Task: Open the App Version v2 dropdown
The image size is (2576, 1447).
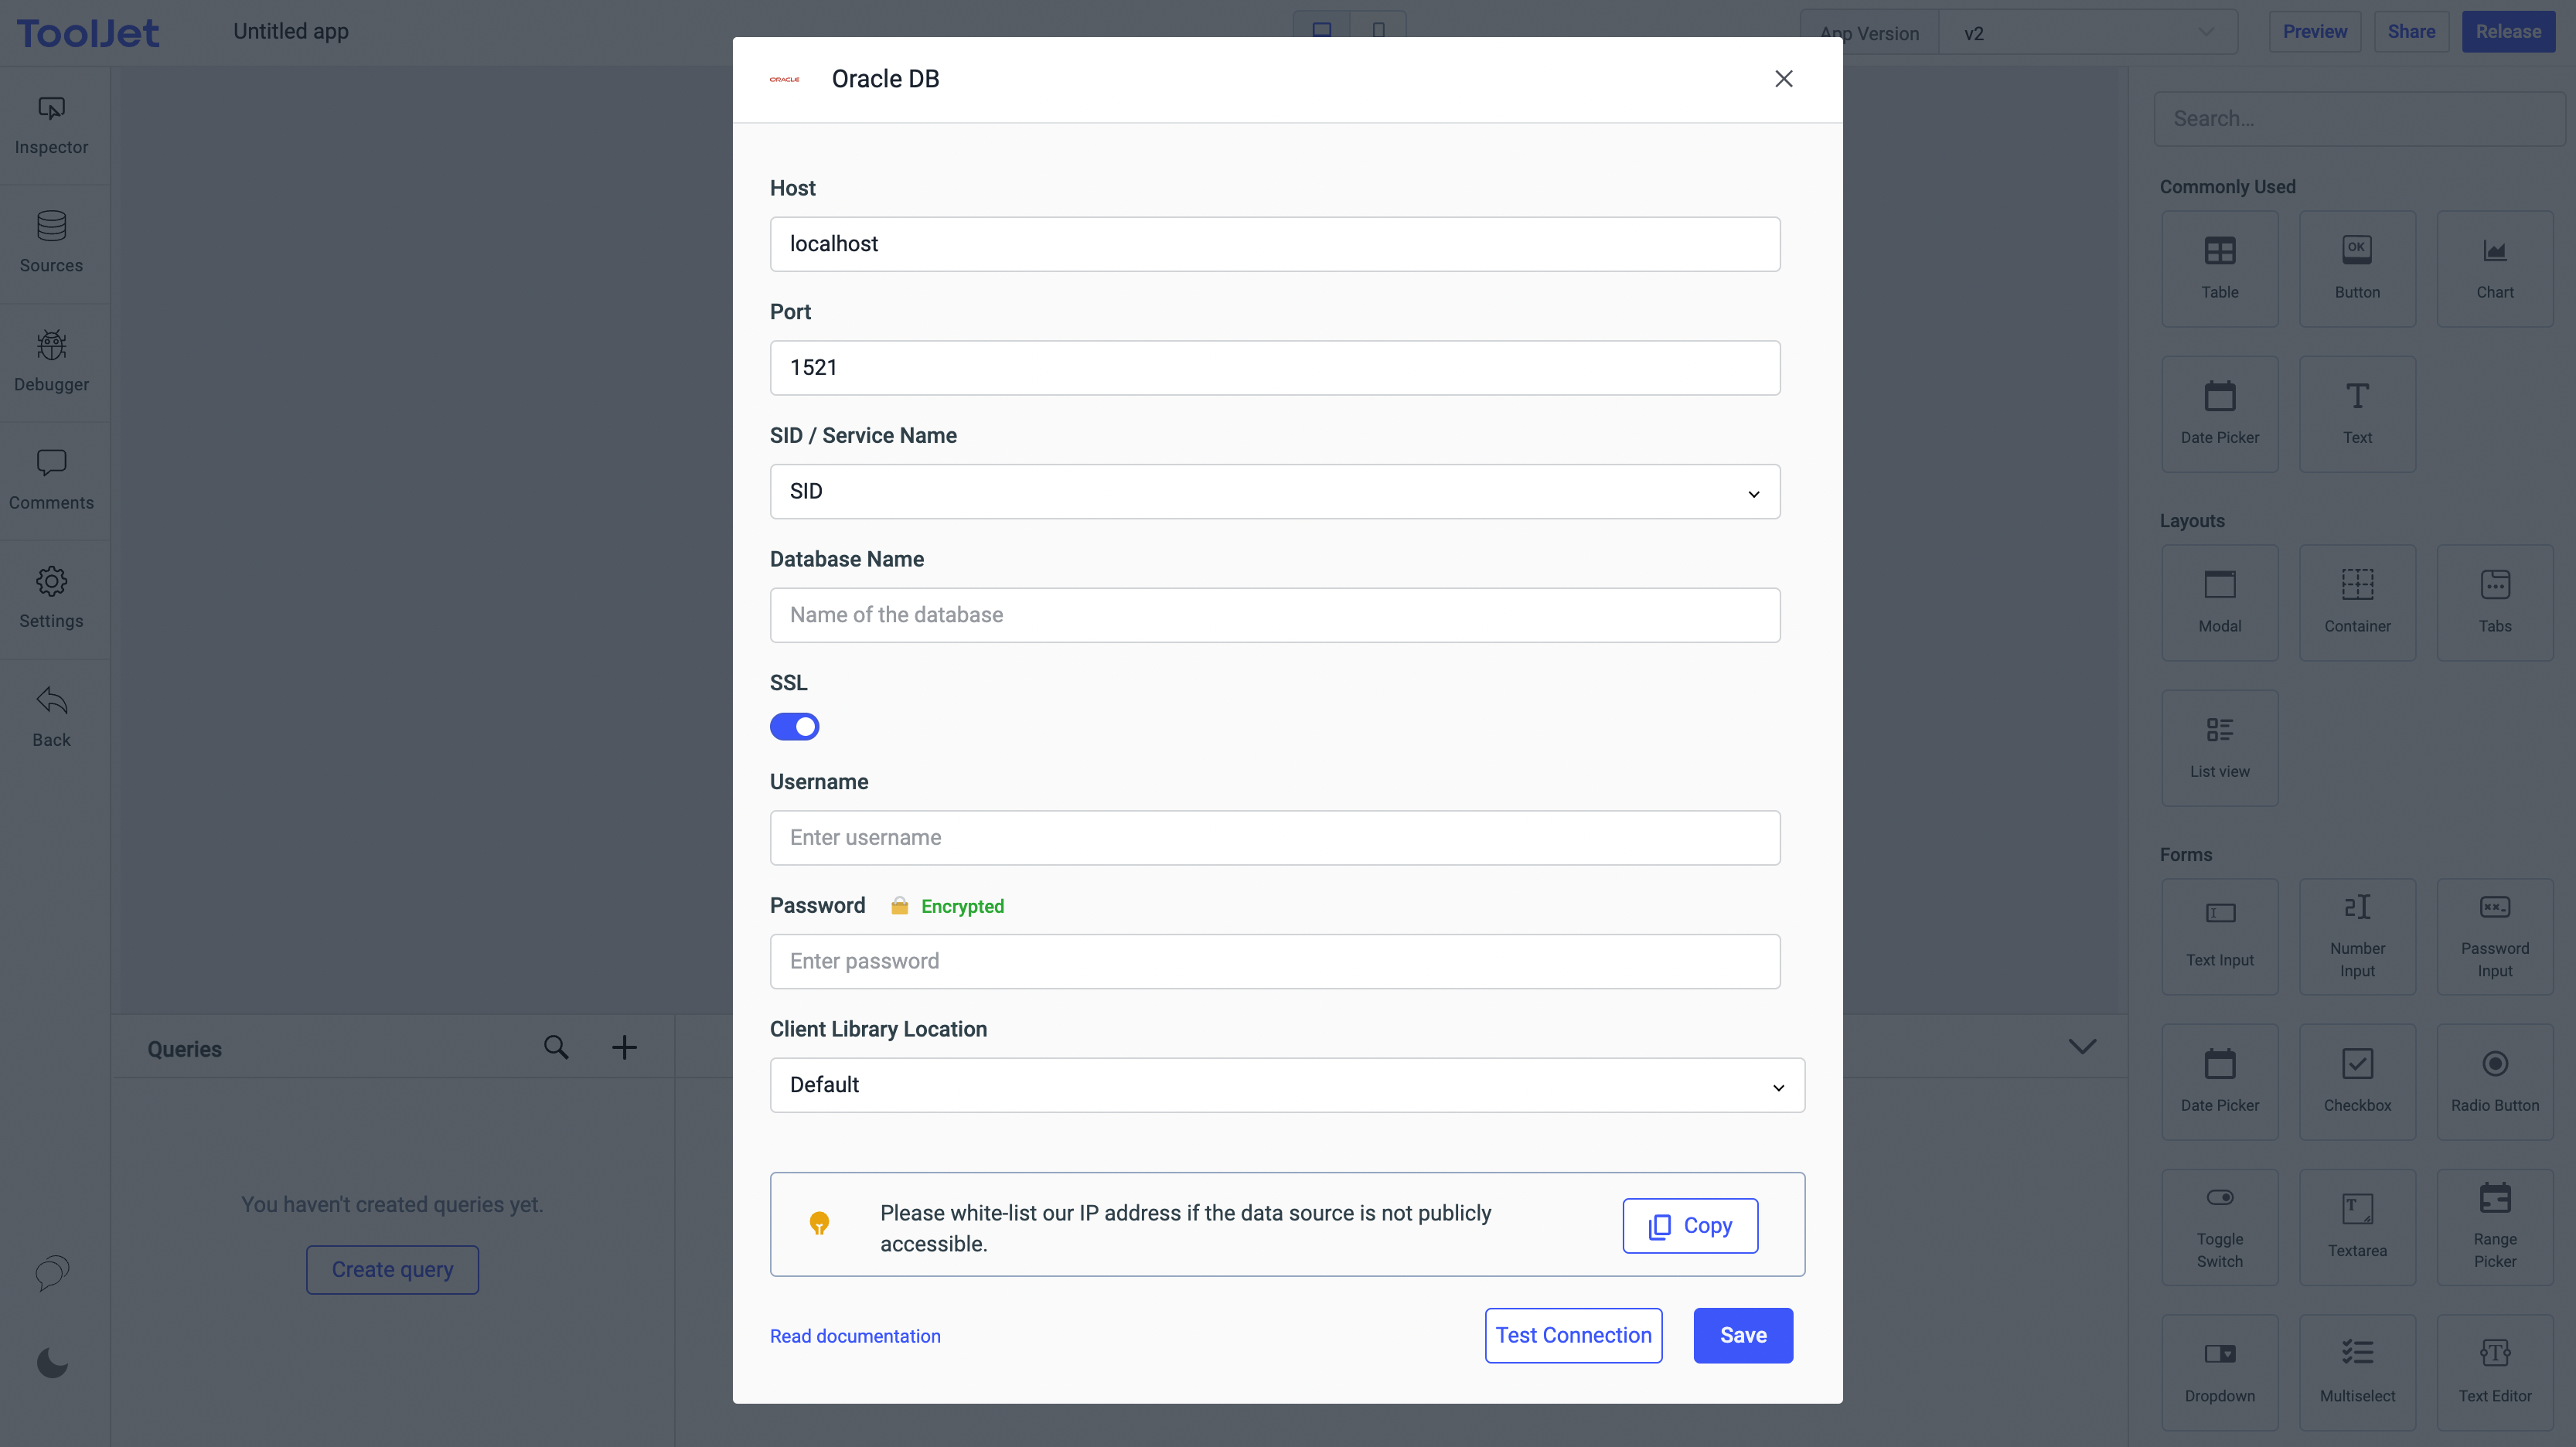Action: click(x=2086, y=33)
